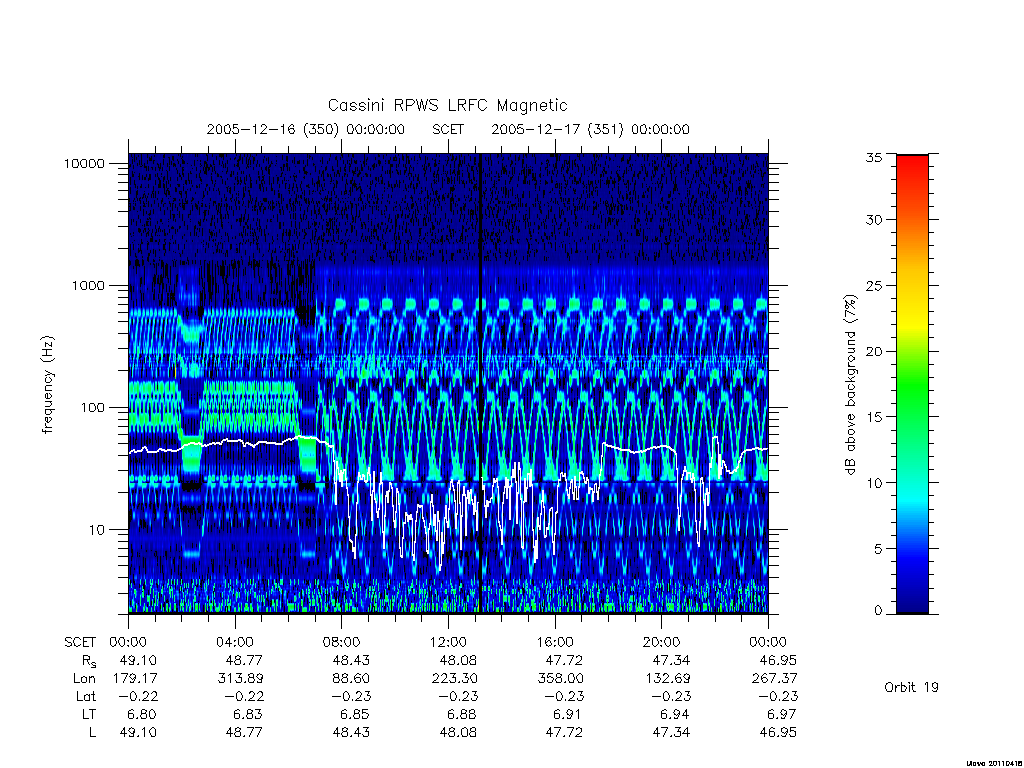
Task: Click the 'Rs' row label
Action: tap(89, 661)
